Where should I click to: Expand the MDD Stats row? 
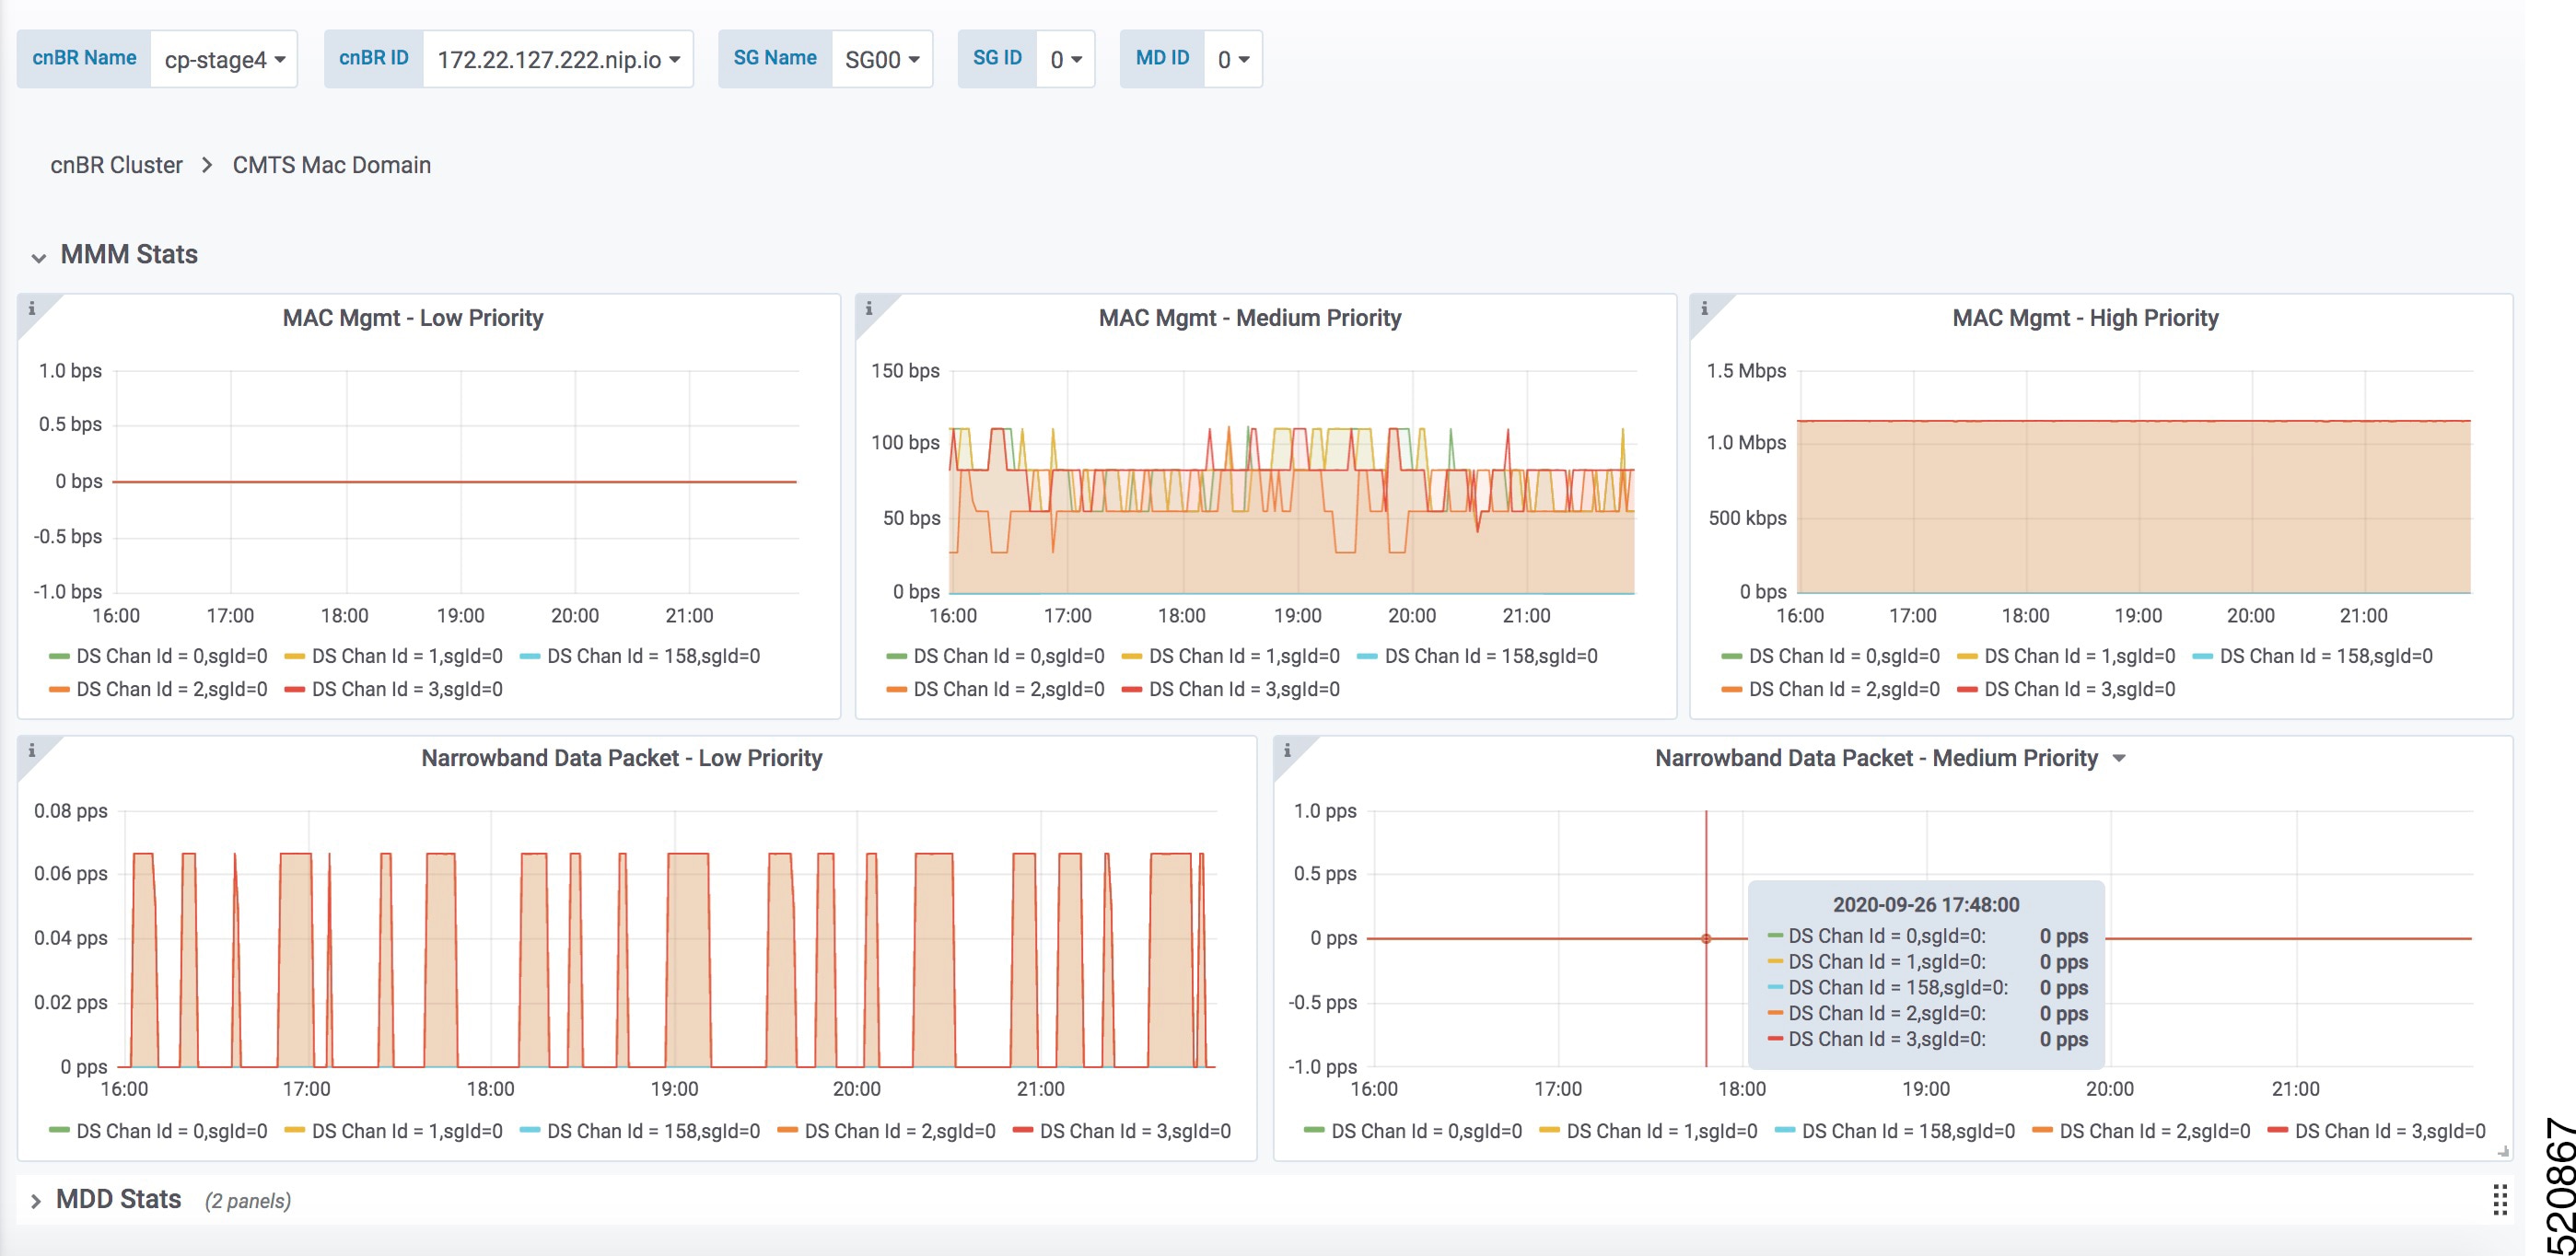pyautogui.click(x=105, y=1200)
